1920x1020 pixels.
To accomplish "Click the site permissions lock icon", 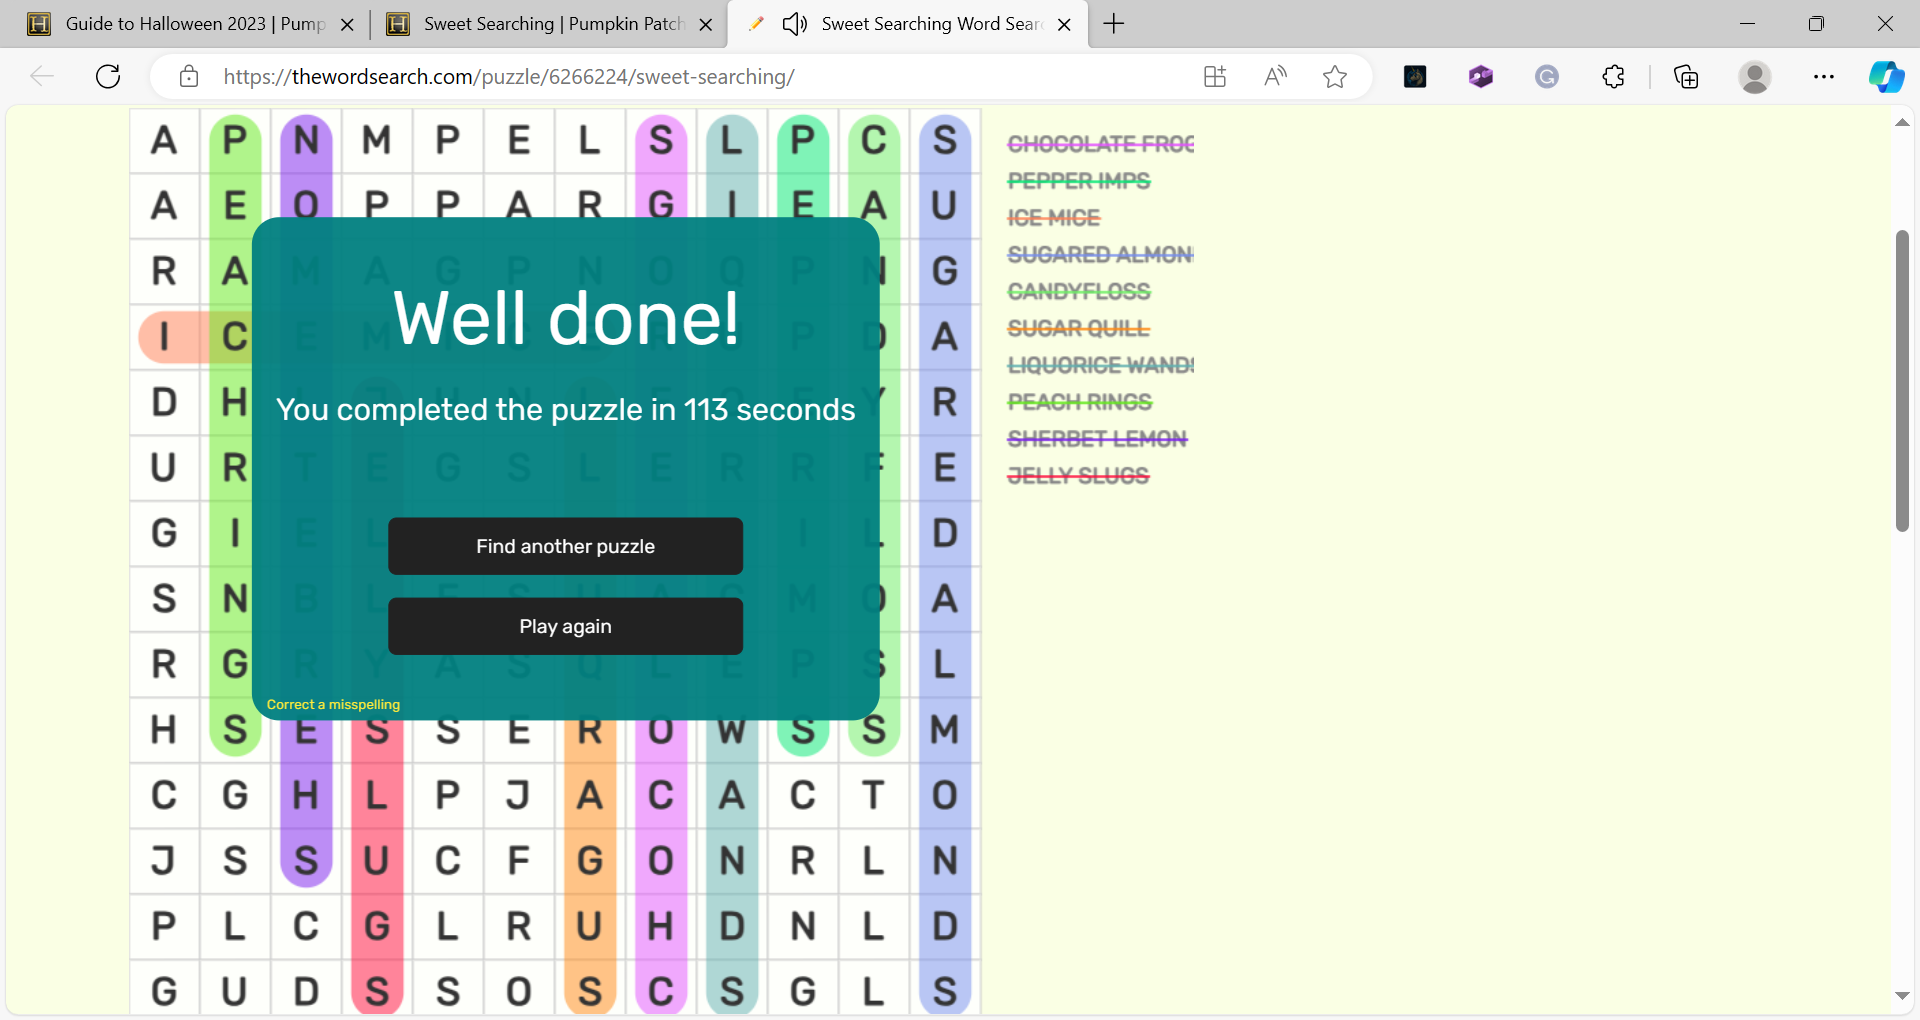I will [189, 76].
